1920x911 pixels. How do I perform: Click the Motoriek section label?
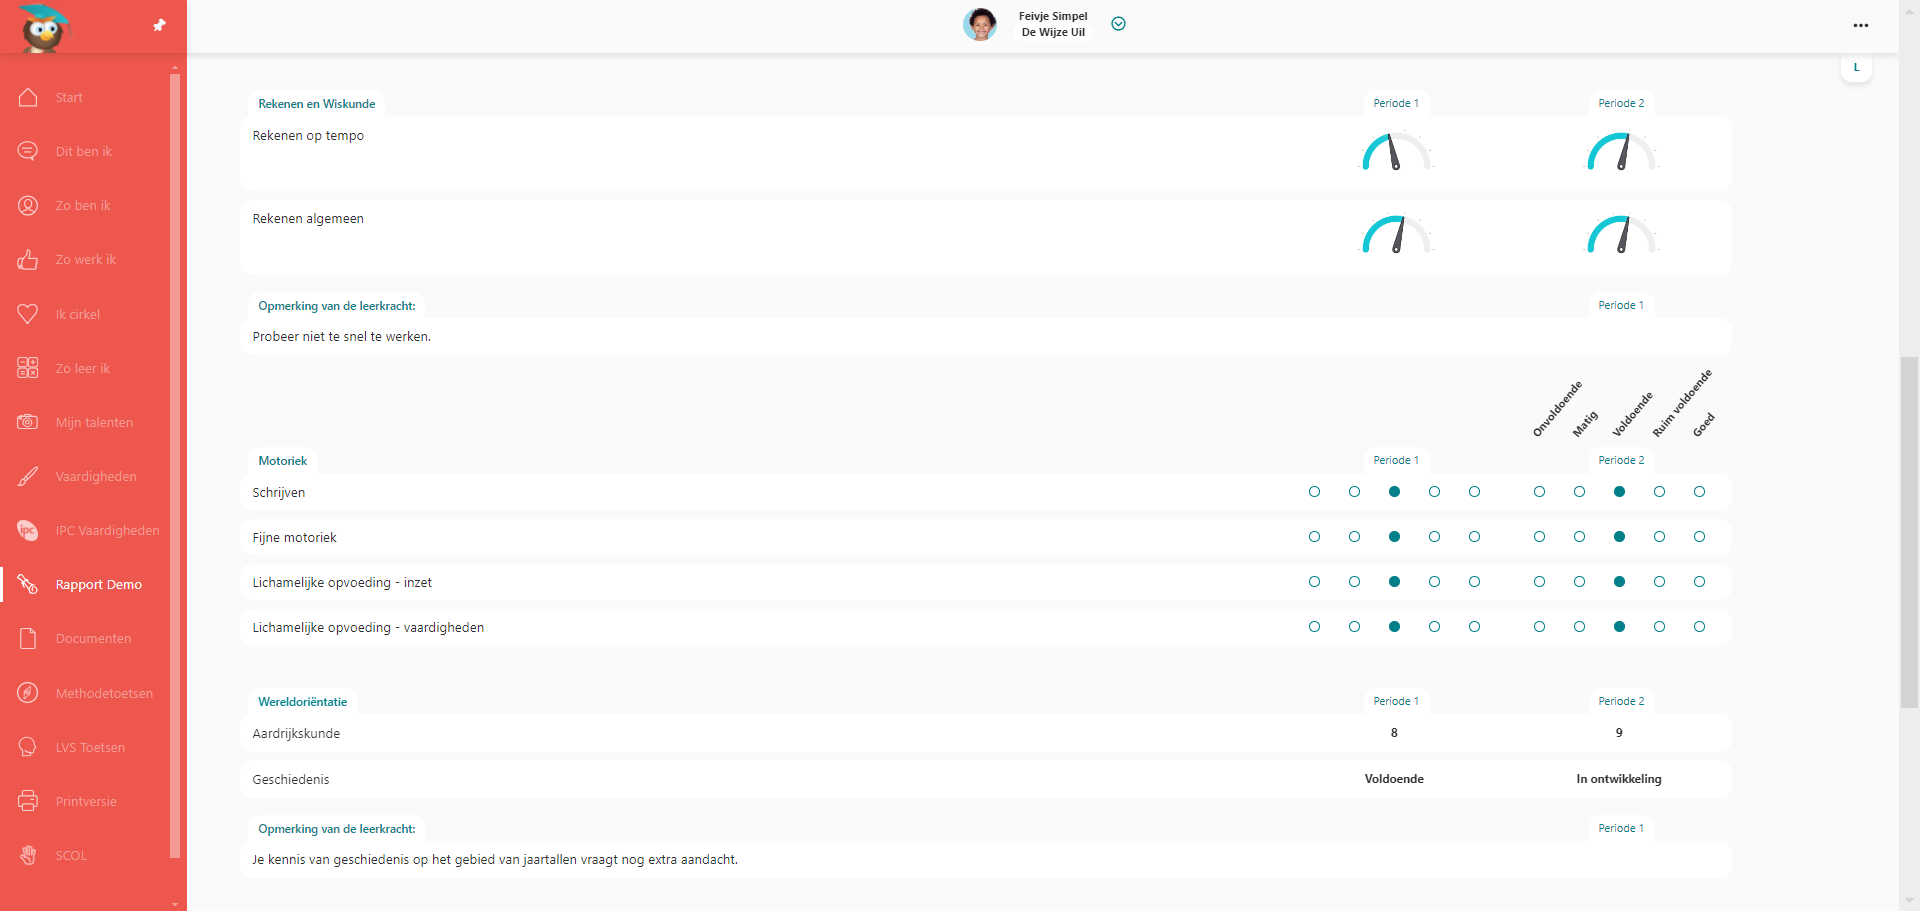pos(283,461)
